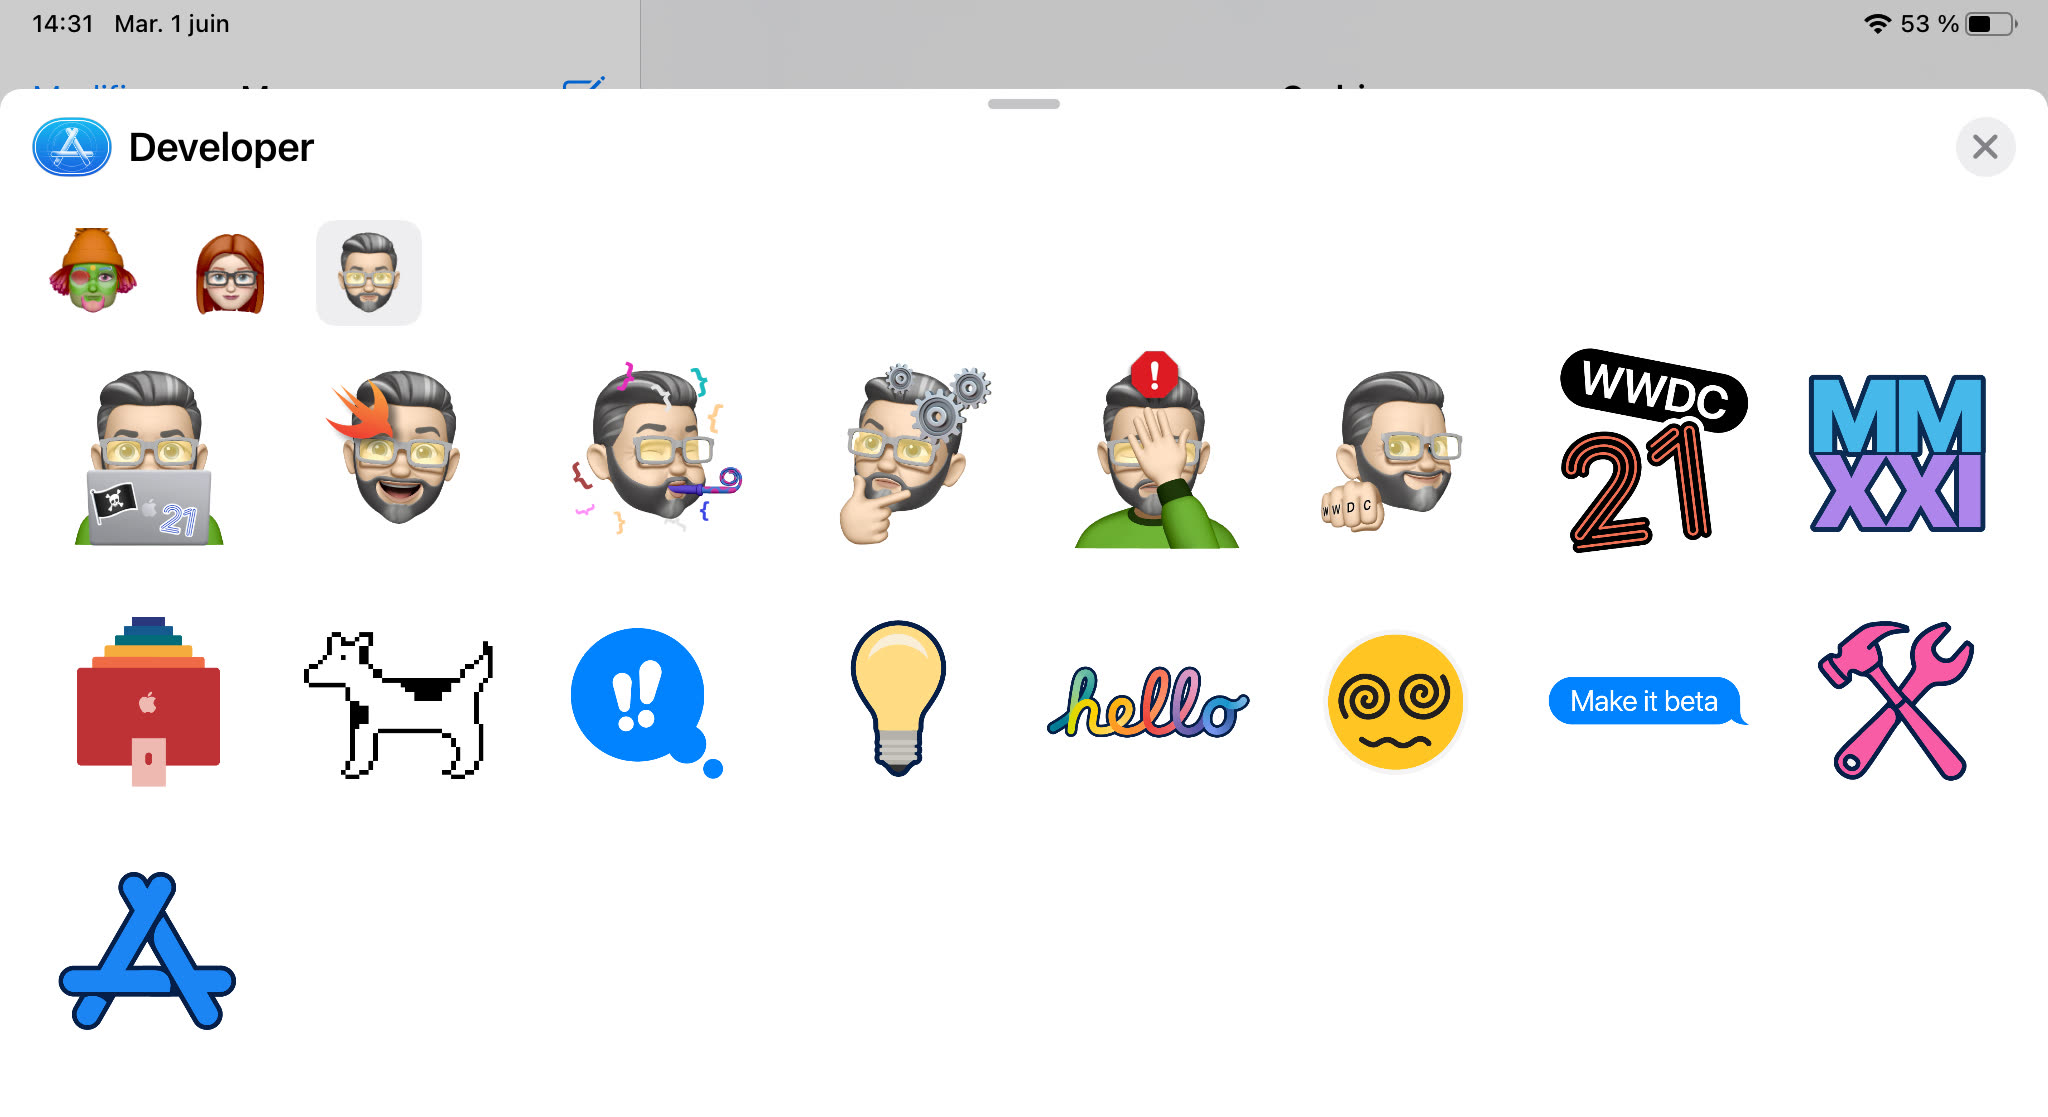This screenshot has width=2048, height=1117.
Task: Tap the dizzy spiral-eyes emoji sticker
Action: (x=1395, y=702)
